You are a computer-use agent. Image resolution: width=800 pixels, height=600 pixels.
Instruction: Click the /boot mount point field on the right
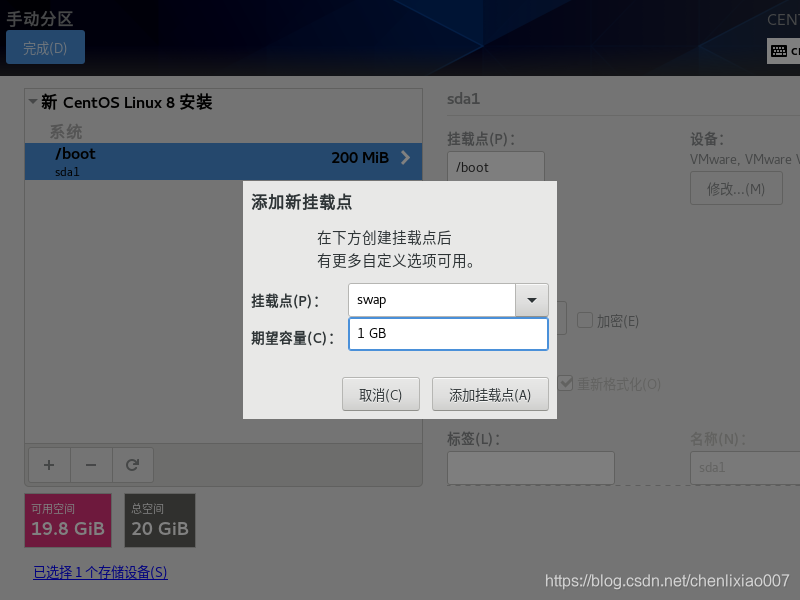pos(495,167)
